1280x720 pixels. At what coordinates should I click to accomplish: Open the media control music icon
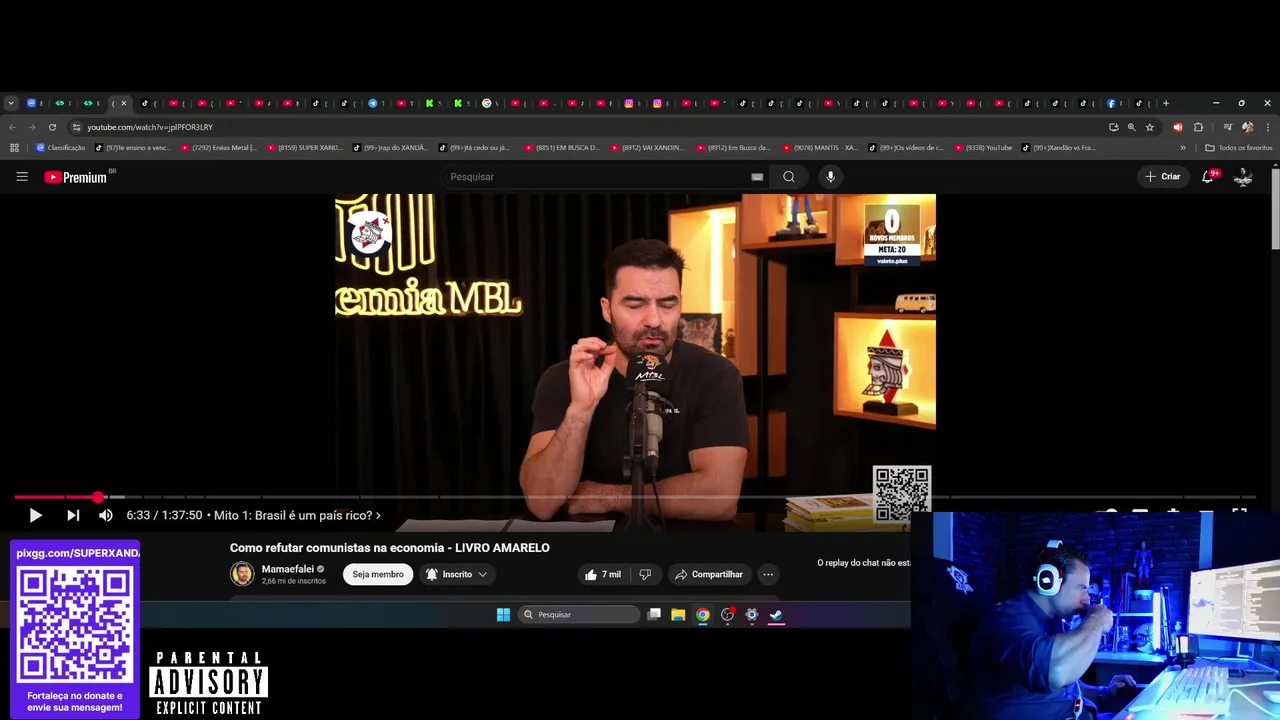[x=1228, y=127]
